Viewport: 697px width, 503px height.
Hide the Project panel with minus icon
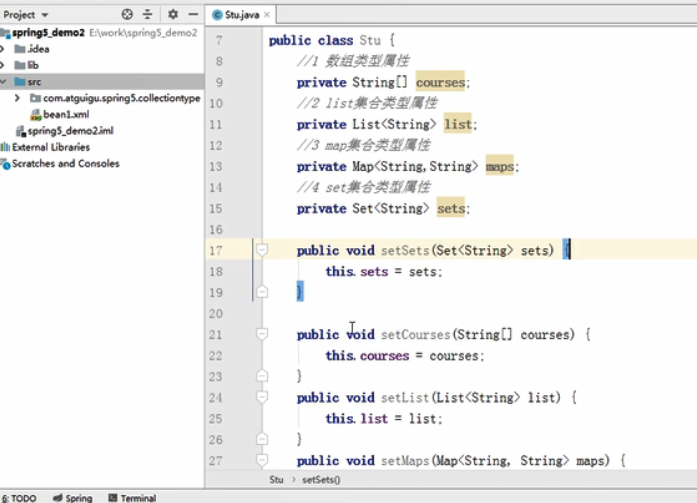[193, 15]
